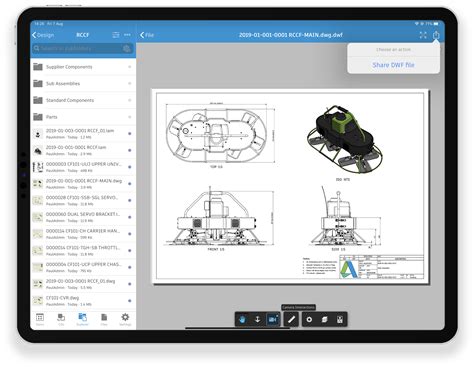This screenshot has width=474, height=367.
Task: Go back using the File button in viewer
Action: 147,35
